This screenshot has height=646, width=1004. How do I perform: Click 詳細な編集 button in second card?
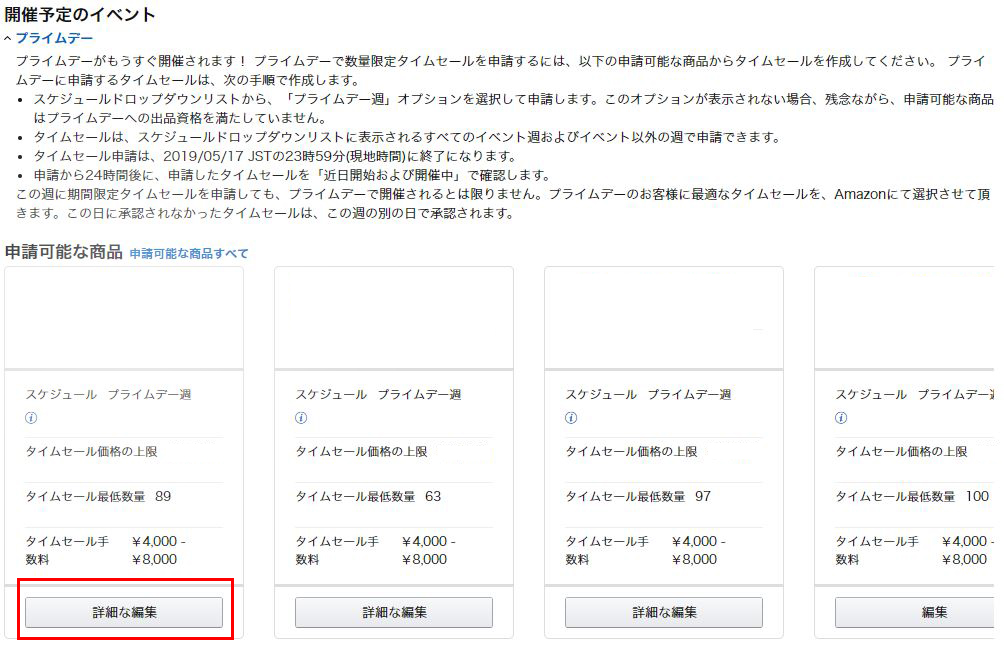[394, 612]
